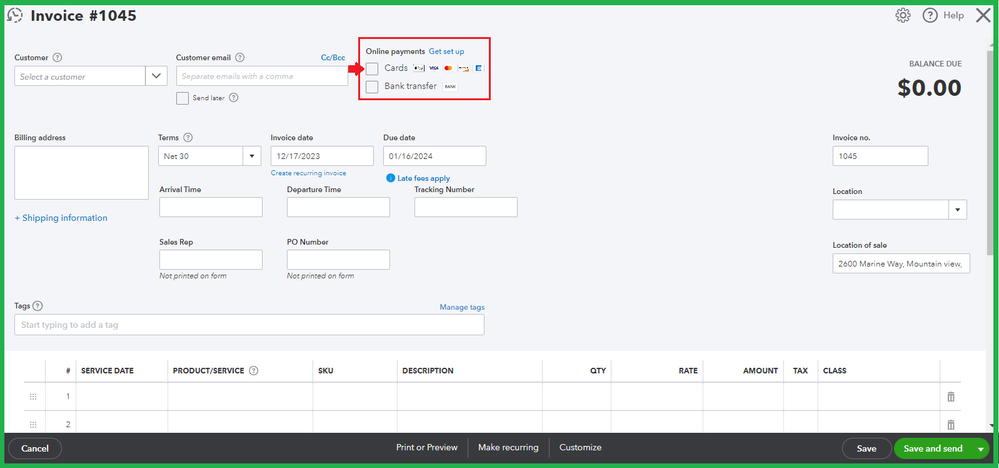Click the Save button

[x=866, y=448]
